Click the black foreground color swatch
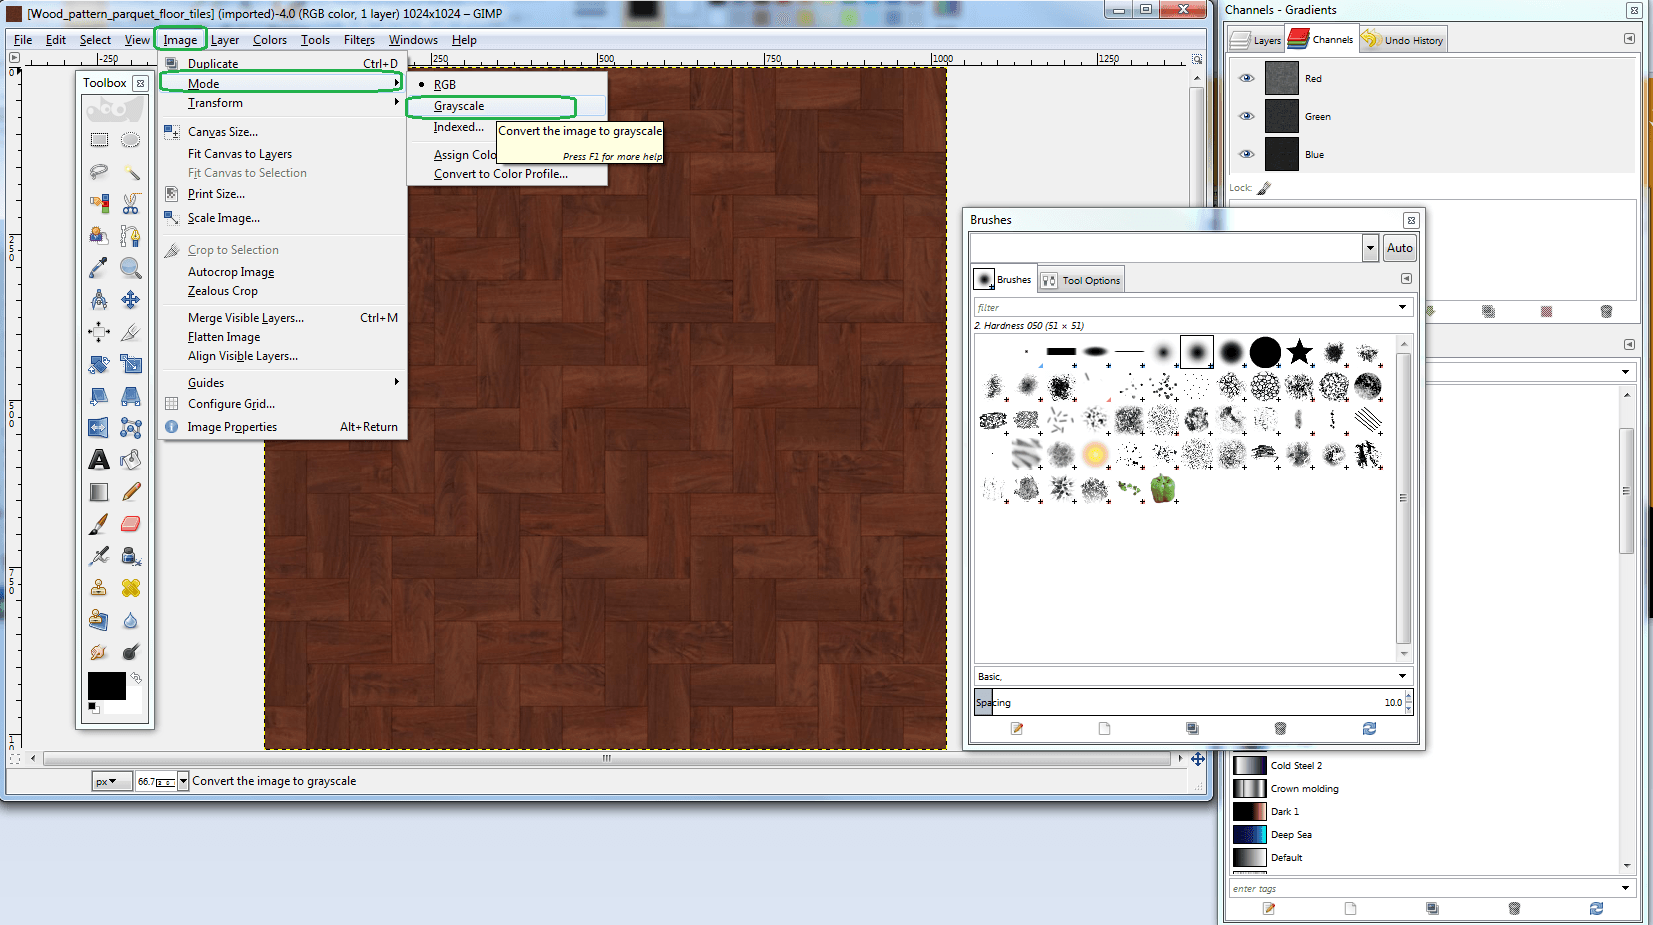The image size is (1653, 925). [105, 685]
